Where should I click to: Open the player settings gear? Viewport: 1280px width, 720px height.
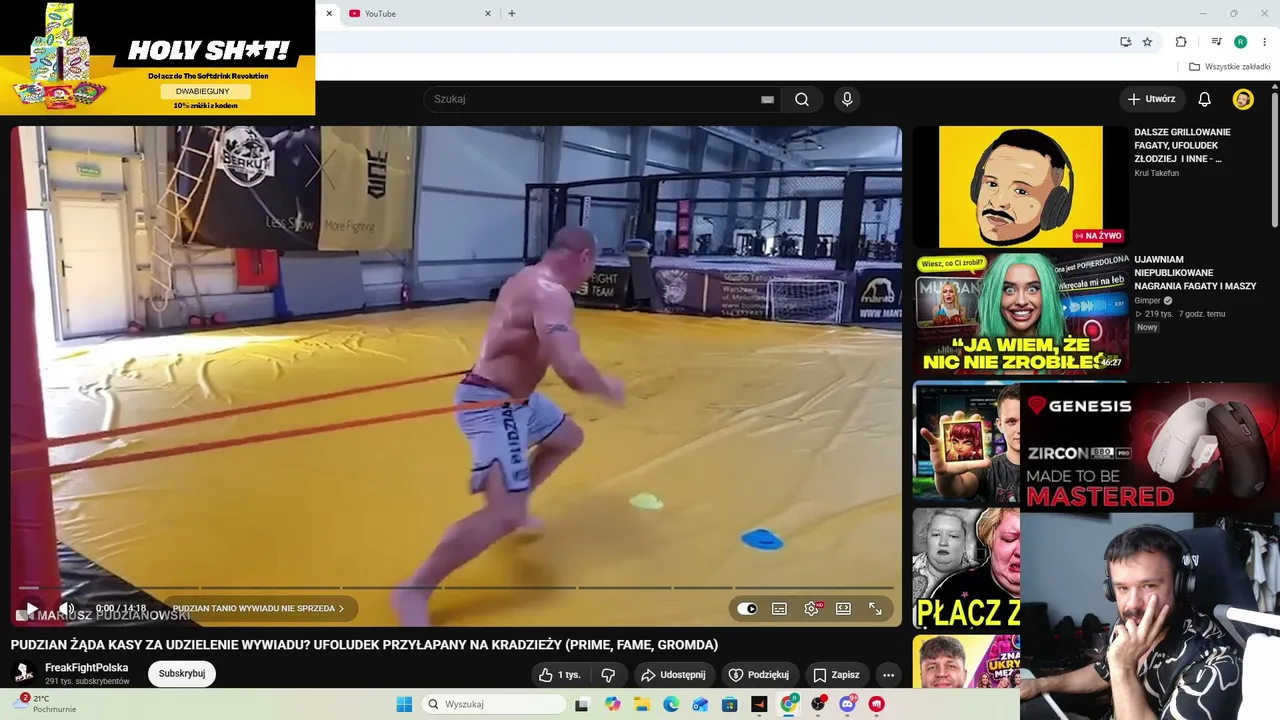[811, 608]
